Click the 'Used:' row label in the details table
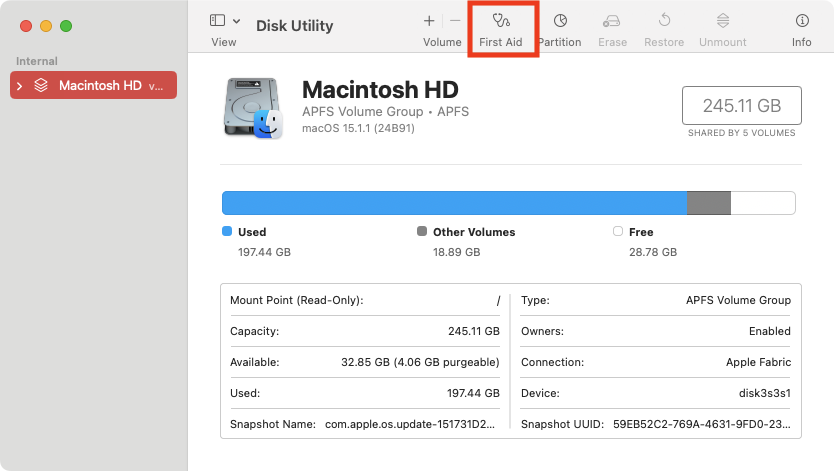Screen dimensions: 834x471 [x=245, y=393]
